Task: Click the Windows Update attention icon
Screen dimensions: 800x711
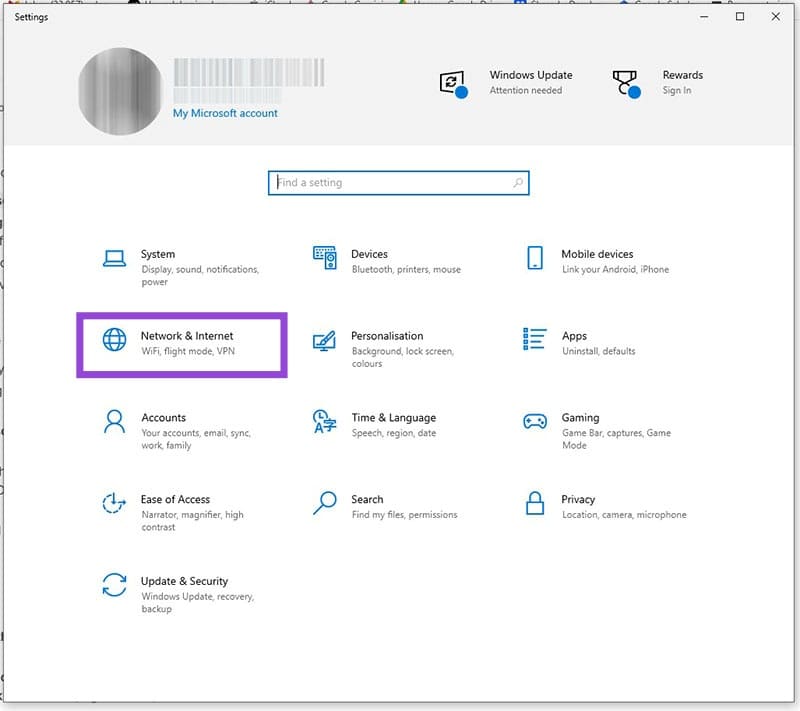Action: [x=455, y=82]
